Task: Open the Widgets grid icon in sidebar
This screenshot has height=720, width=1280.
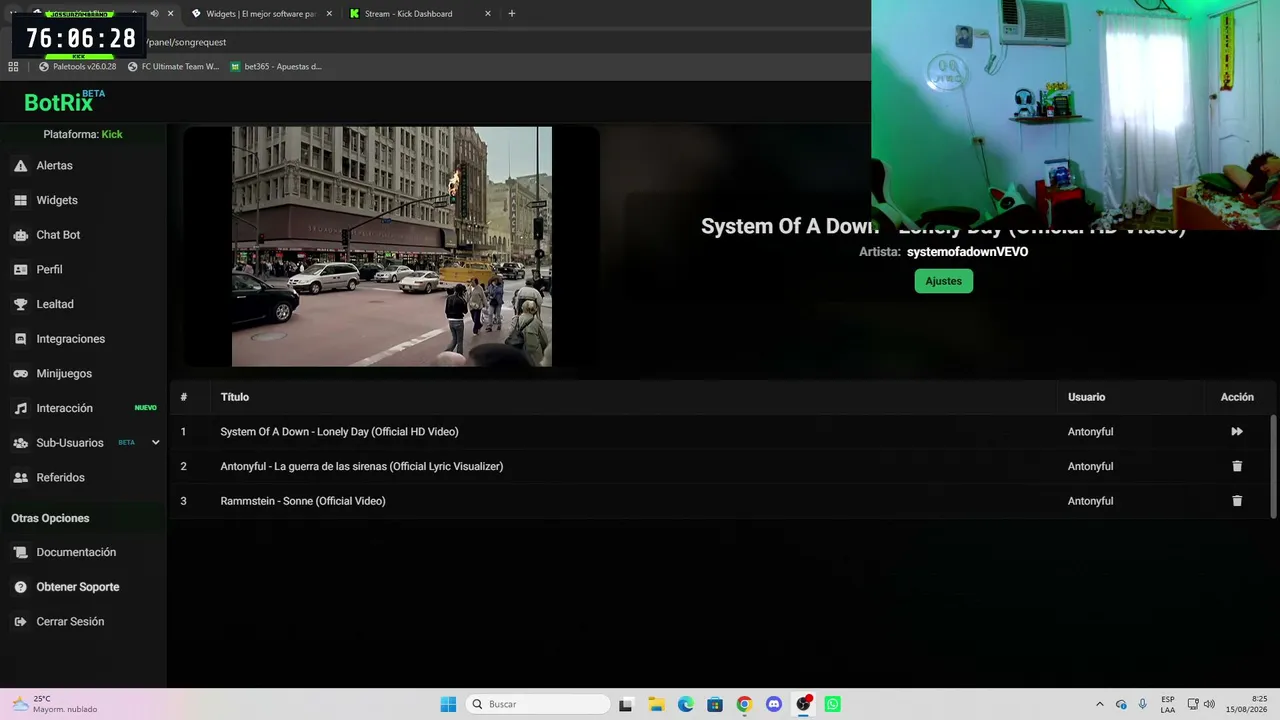Action: click(x=20, y=200)
